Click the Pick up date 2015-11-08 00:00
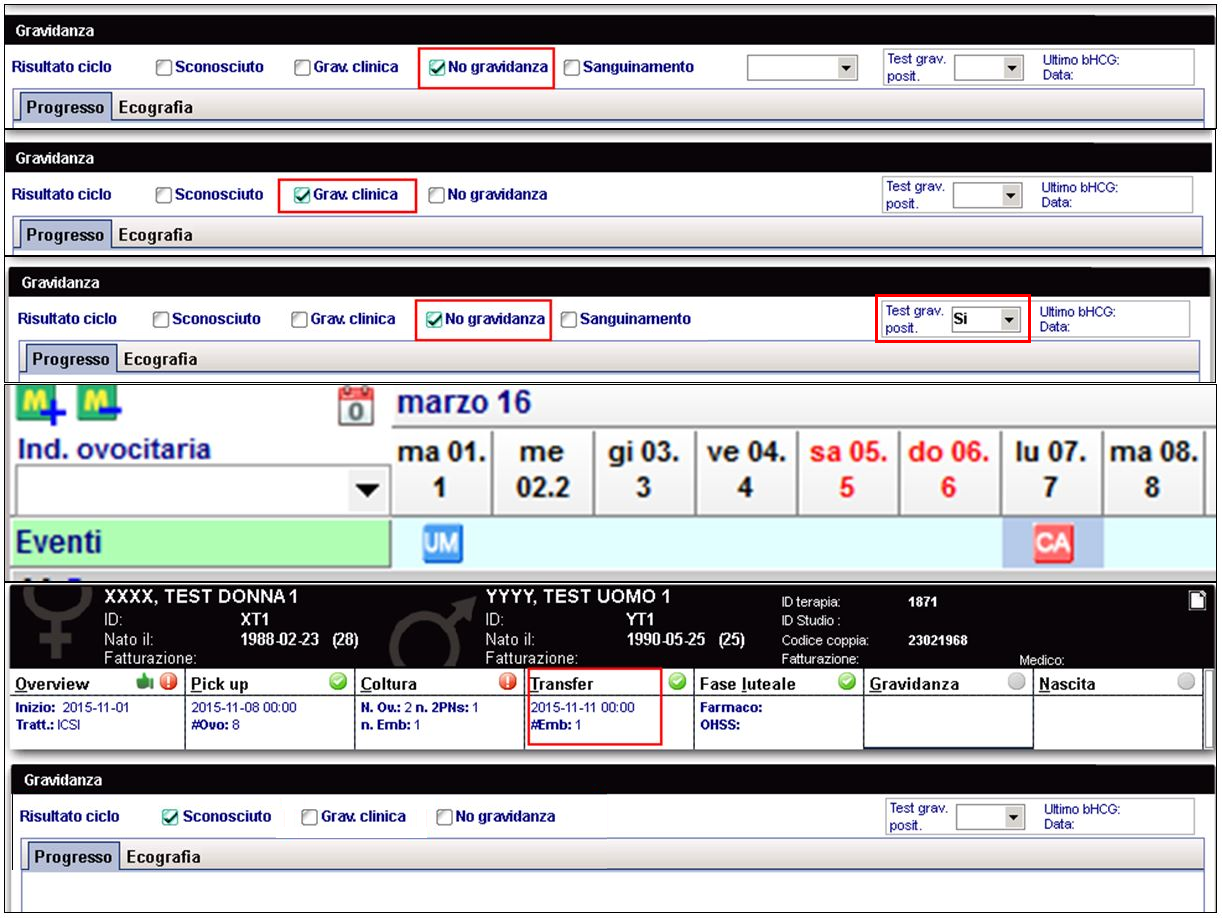1222x918 pixels. click(243, 707)
